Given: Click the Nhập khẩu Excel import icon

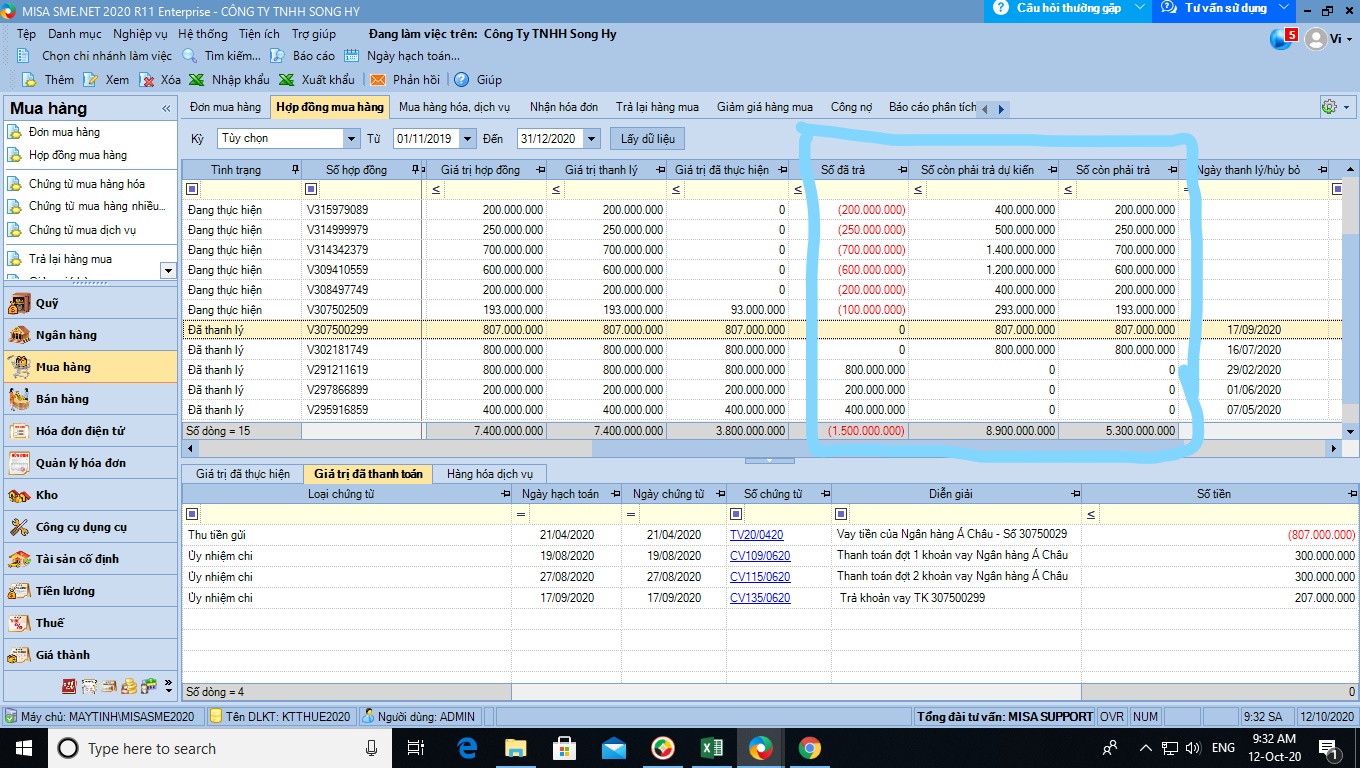Looking at the screenshot, I should 197,80.
